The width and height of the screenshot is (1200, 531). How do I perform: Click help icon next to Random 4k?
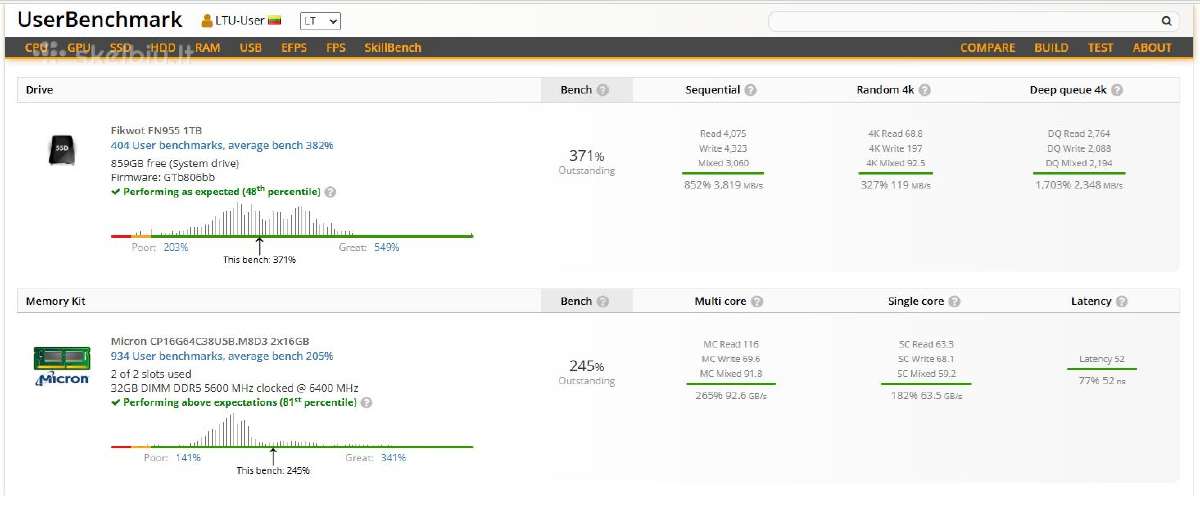(x=925, y=90)
